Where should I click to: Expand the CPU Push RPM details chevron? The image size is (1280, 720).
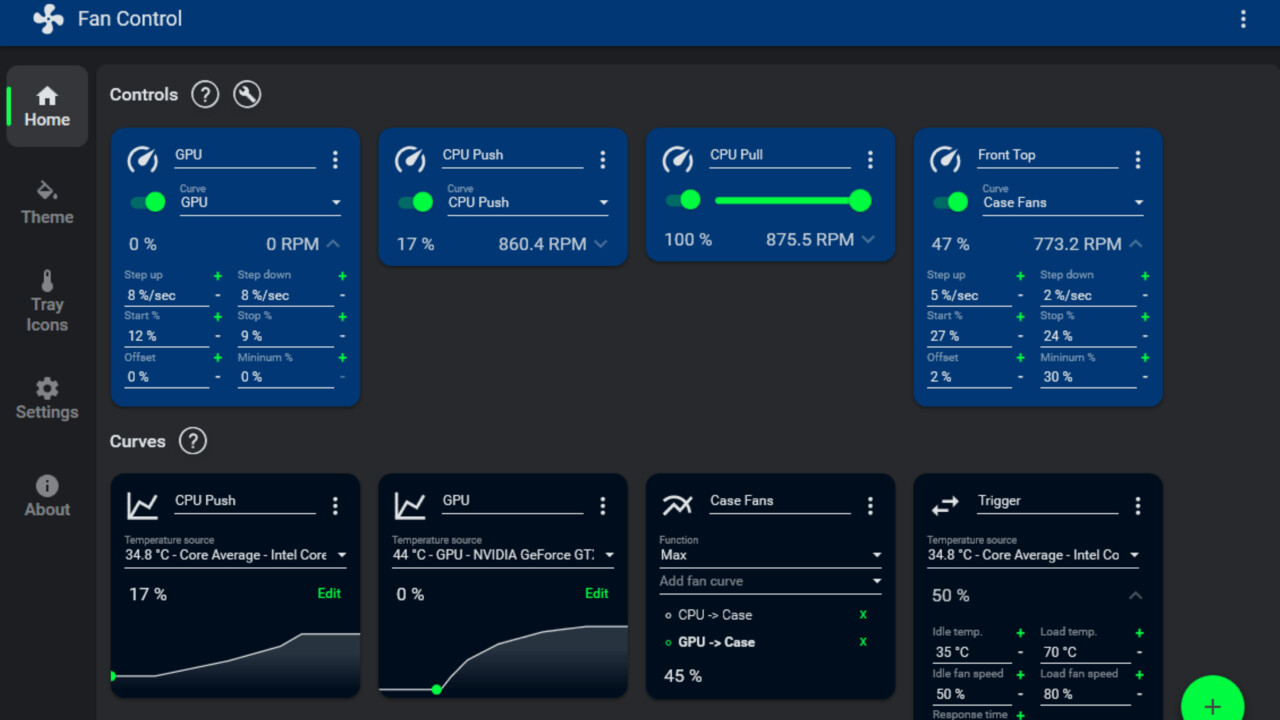(x=599, y=243)
